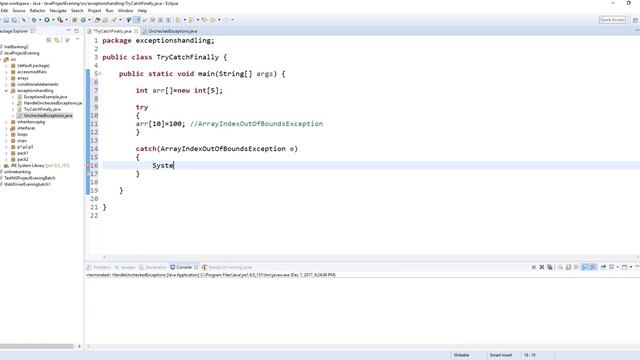Screen dimensions: 640x360
Task: Expand the inheritancepkg package
Action: coord(7,122)
